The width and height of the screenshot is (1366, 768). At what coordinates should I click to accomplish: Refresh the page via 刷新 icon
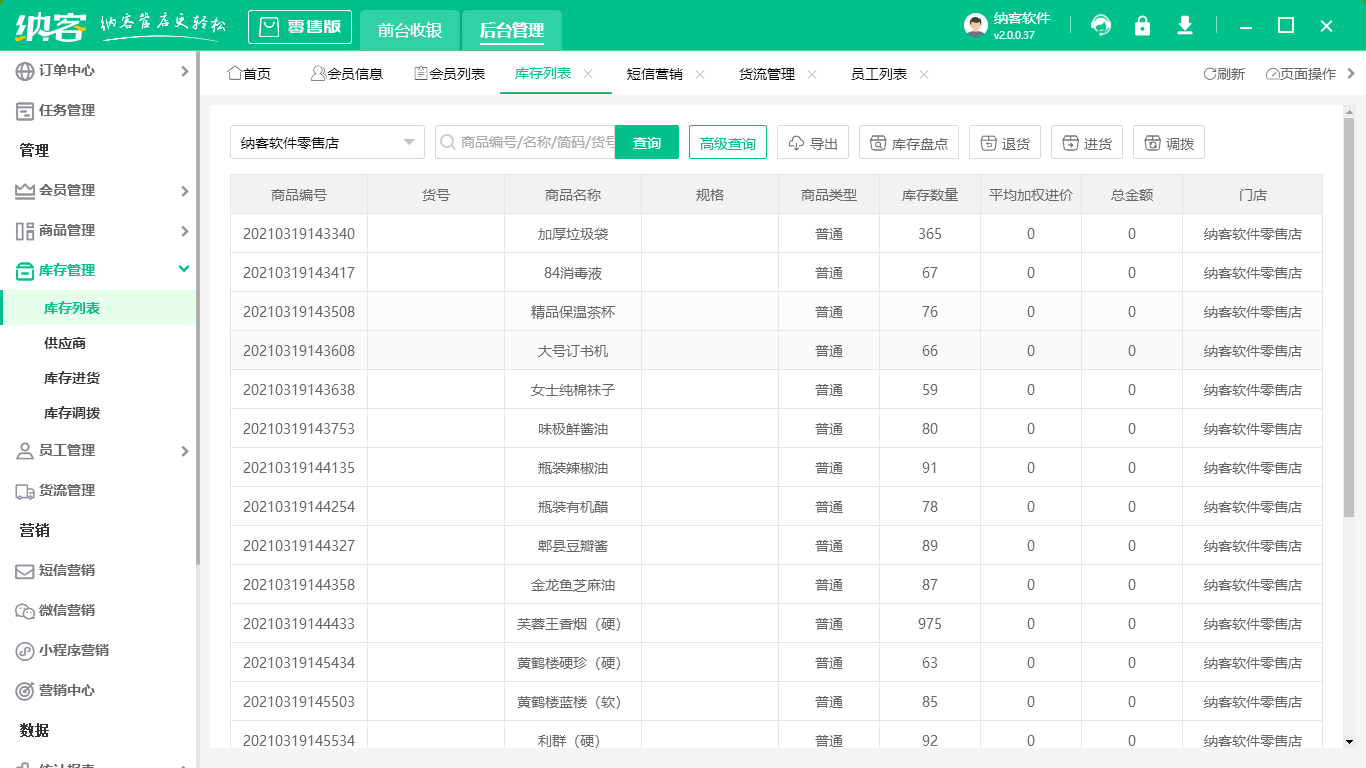point(1224,73)
